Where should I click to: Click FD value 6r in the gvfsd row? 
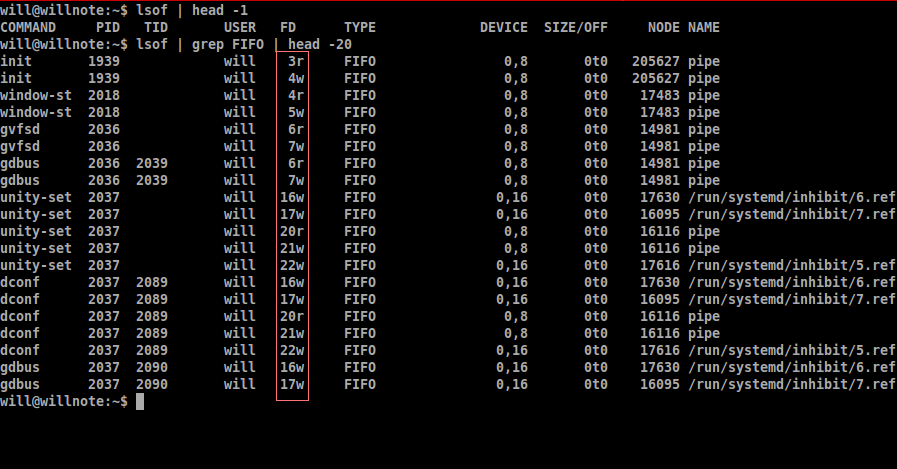point(296,129)
